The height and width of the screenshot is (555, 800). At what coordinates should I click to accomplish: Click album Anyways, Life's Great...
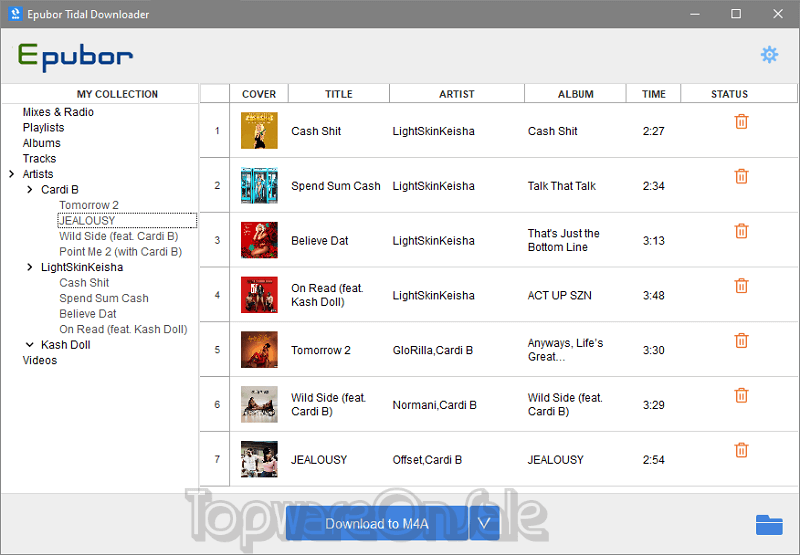coord(565,350)
